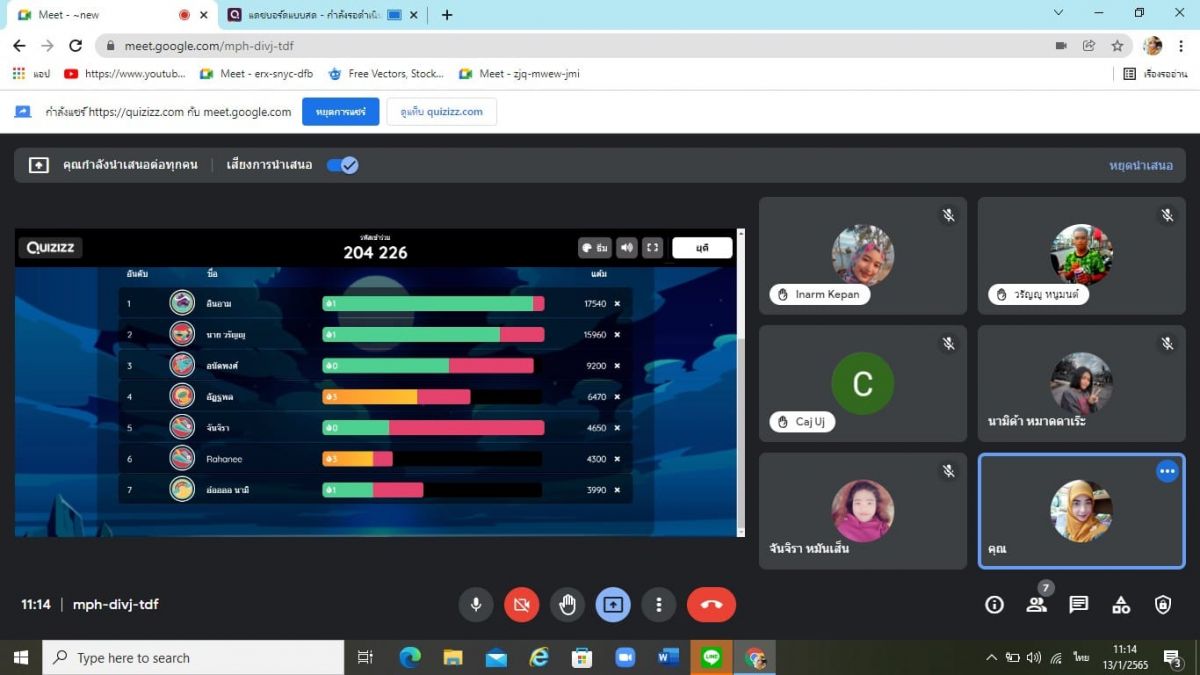Open LINE app in the taskbar
The width and height of the screenshot is (1200, 675).
coord(711,658)
